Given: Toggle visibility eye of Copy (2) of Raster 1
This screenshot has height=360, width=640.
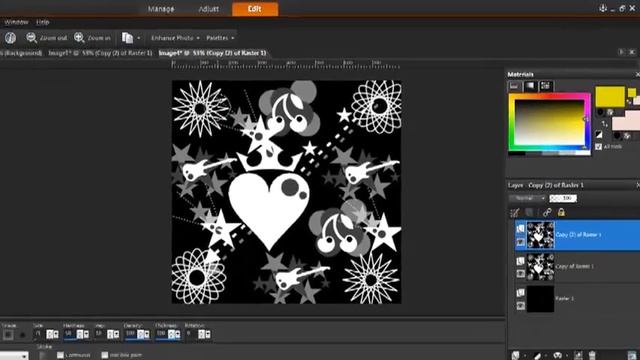Looking at the screenshot, I should (x=520, y=242).
